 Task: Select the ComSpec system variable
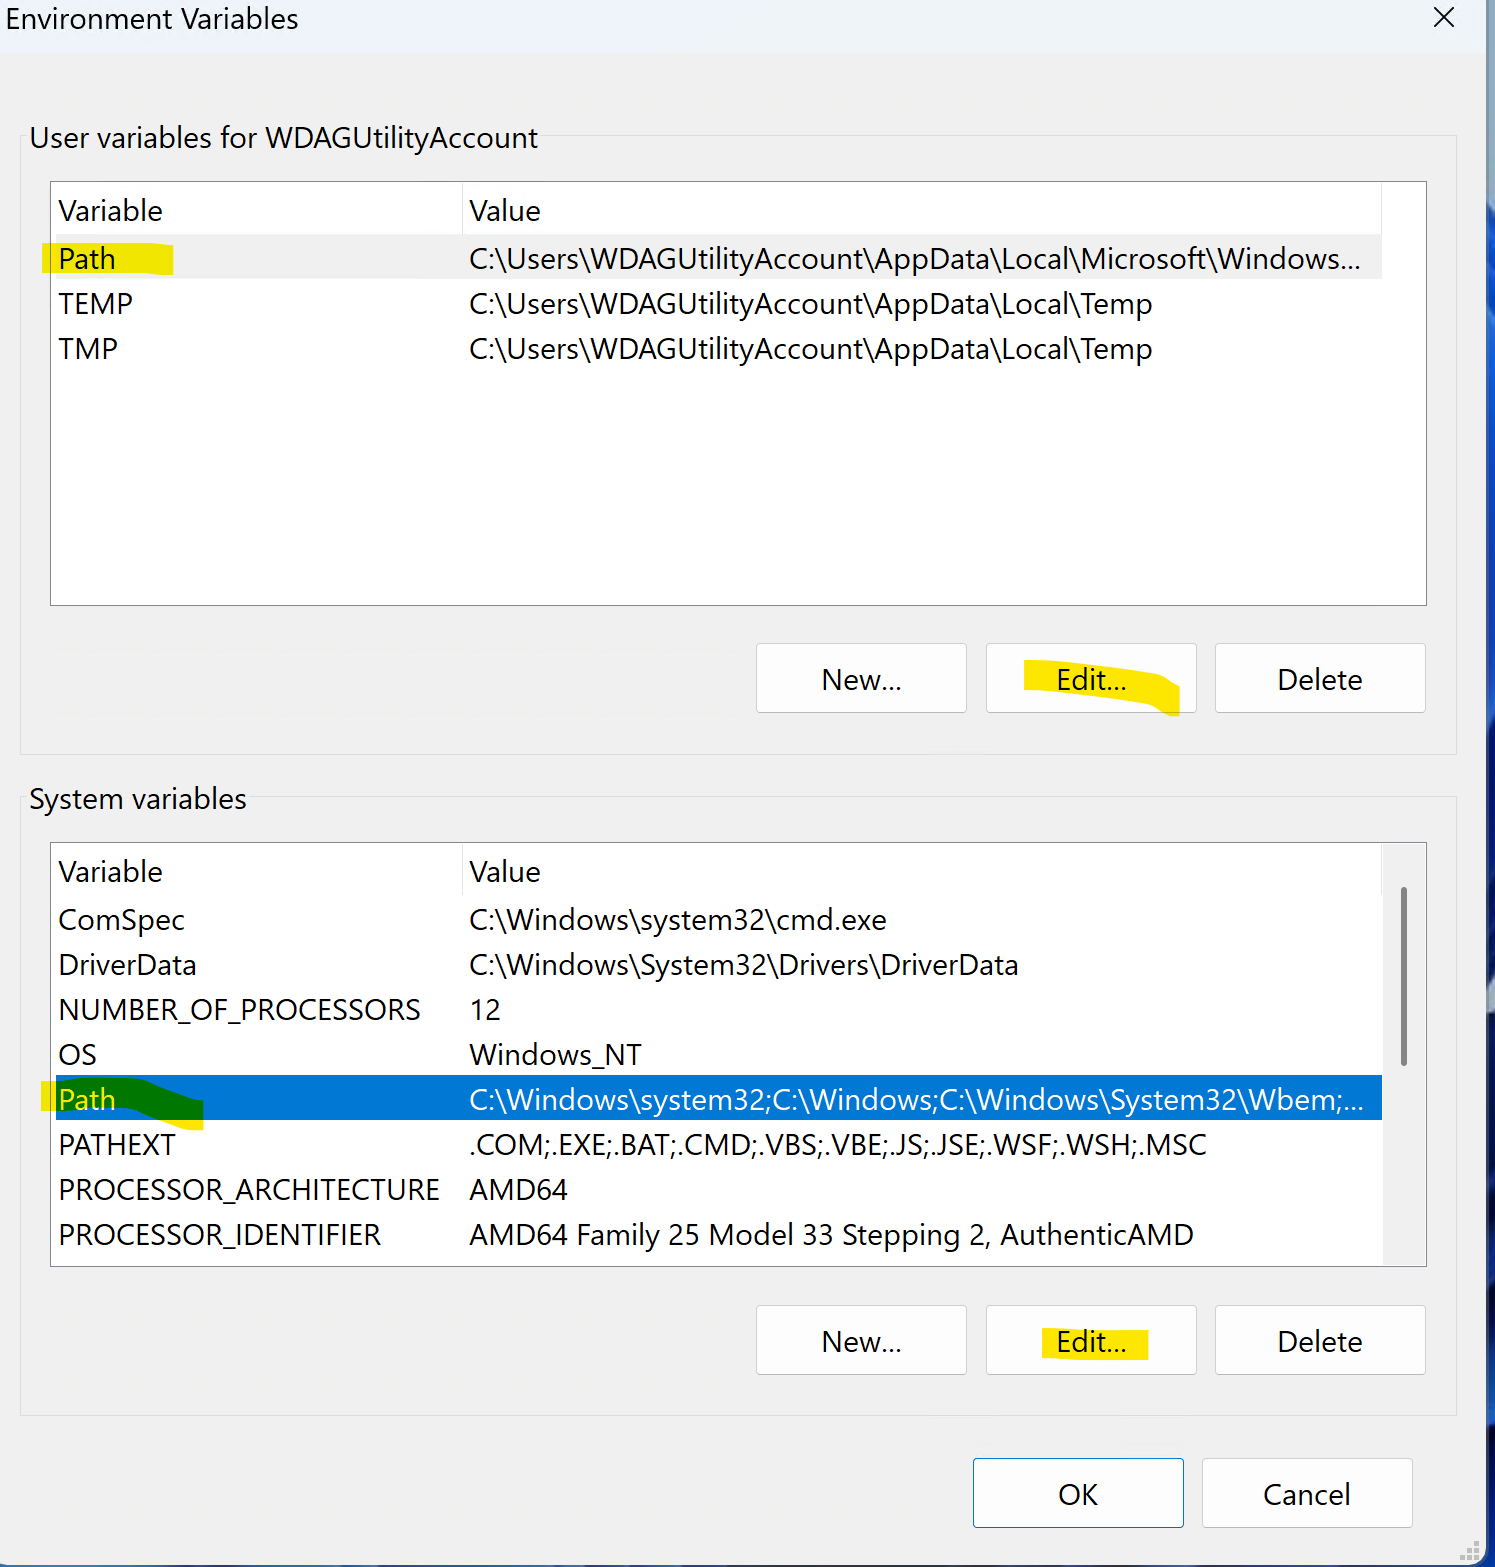[x=122, y=920]
